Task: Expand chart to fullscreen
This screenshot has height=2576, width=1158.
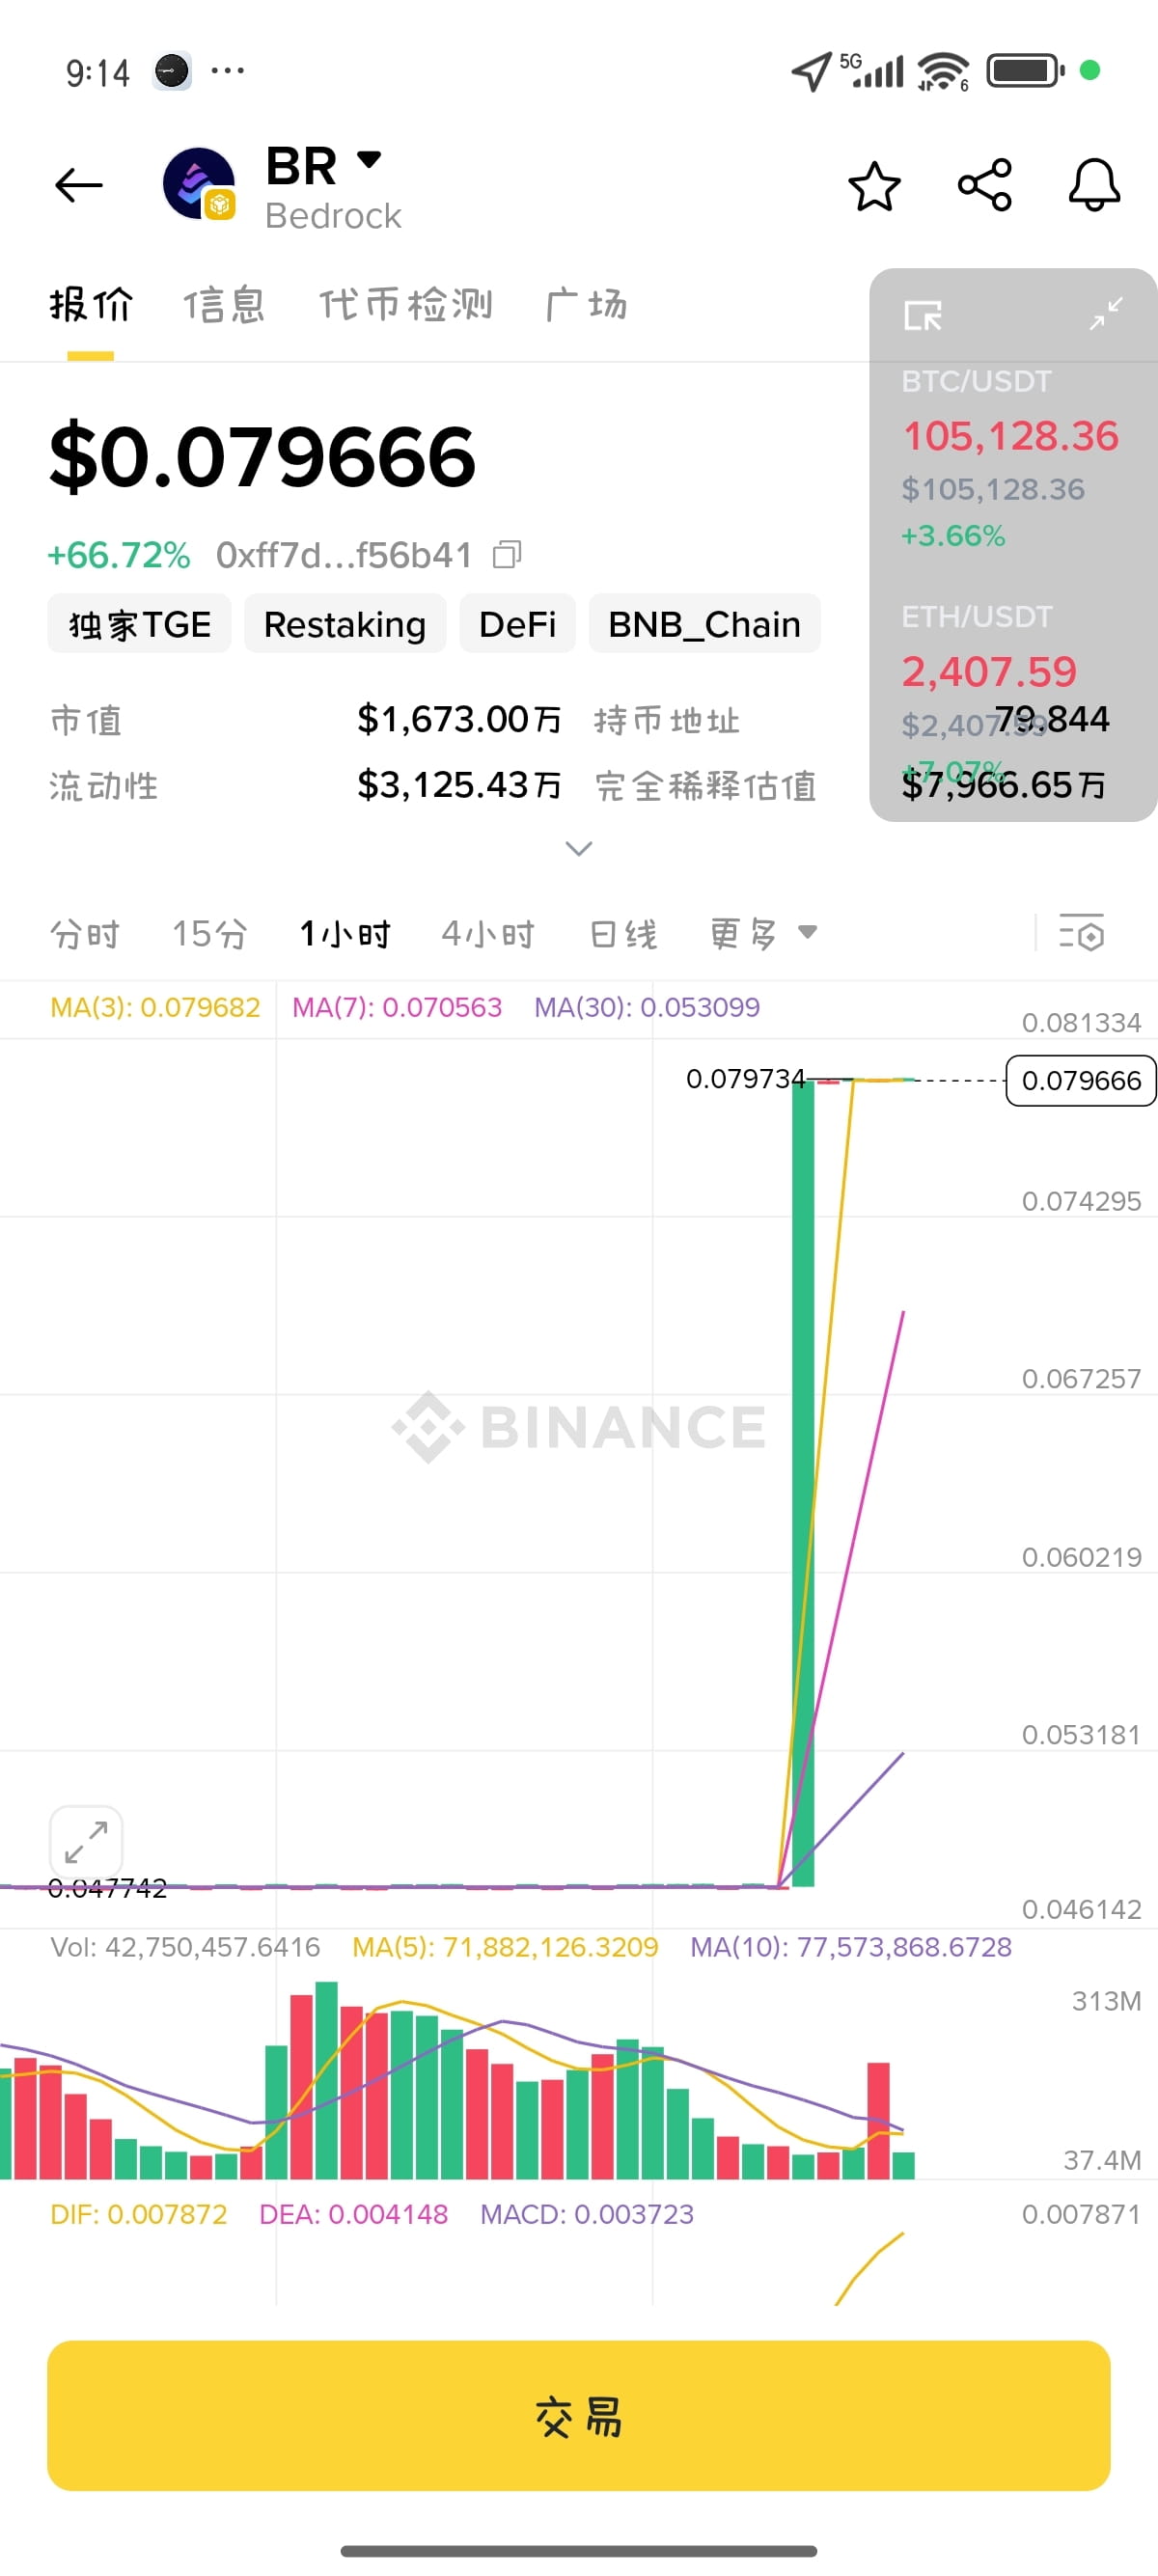Action: pos(86,1841)
